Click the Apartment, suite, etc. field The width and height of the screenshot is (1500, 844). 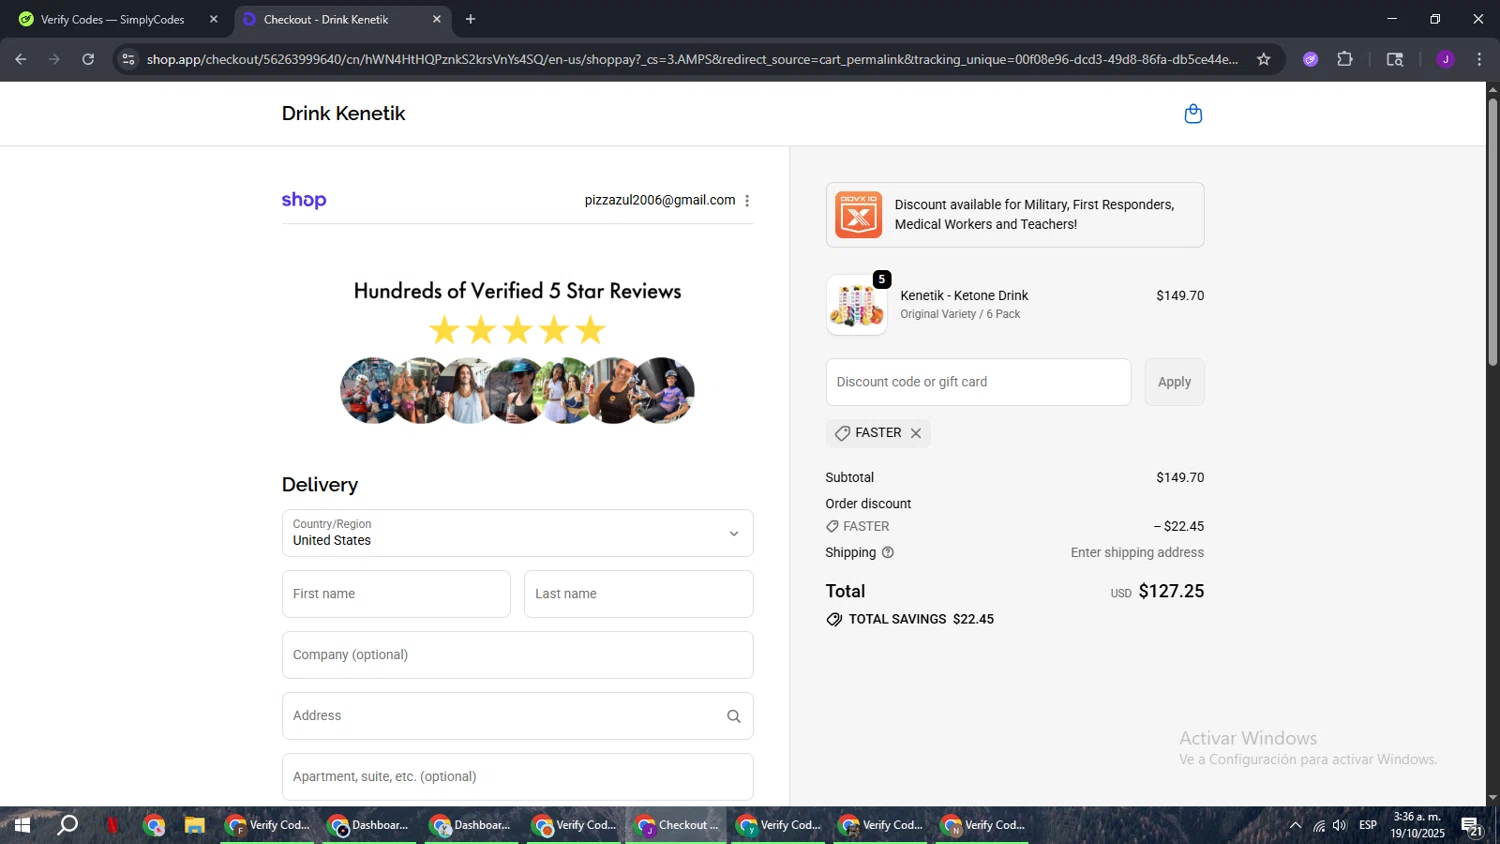point(518,777)
